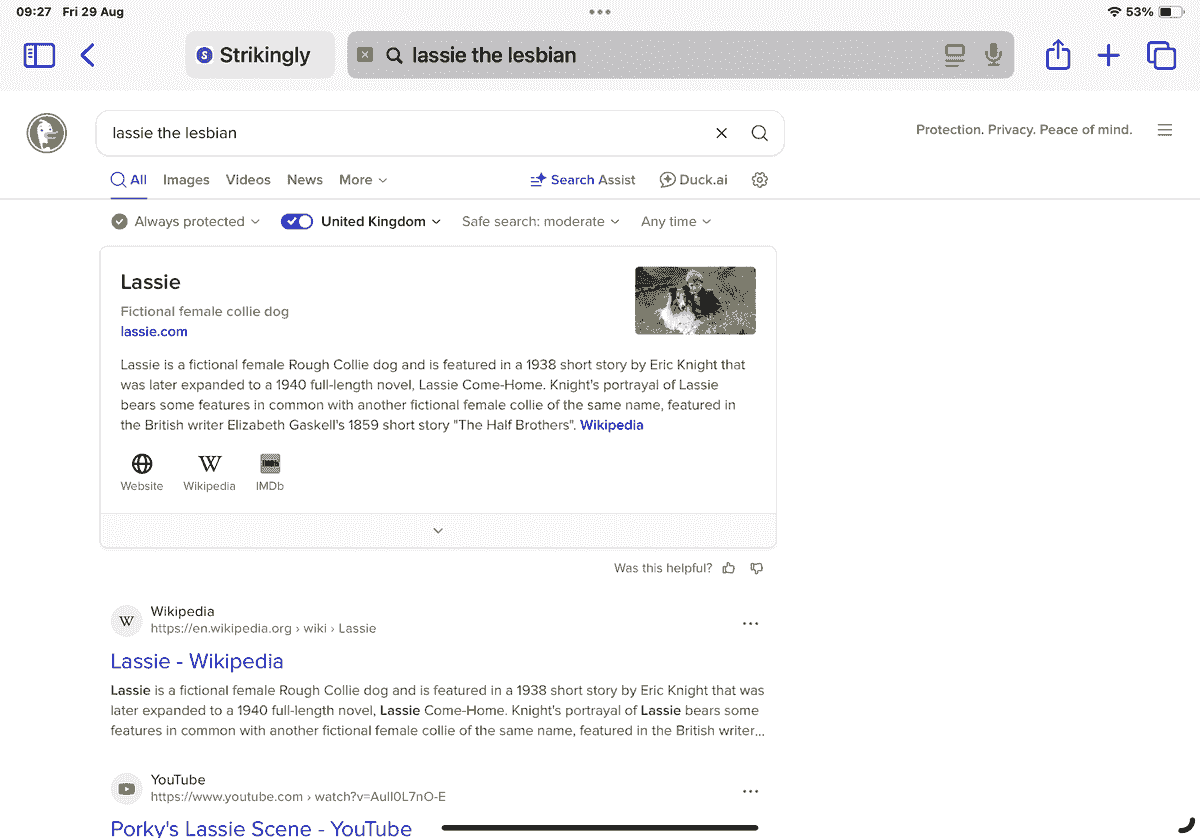Open options for the Wikipedia result
Image resolution: width=1200 pixels, height=838 pixels.
click(751, 624)
